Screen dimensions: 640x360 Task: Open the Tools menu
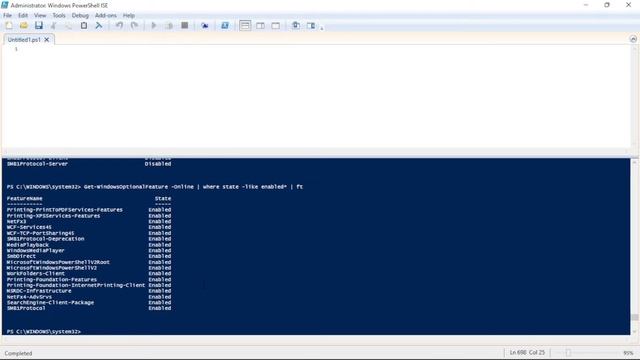click(59, 15)
